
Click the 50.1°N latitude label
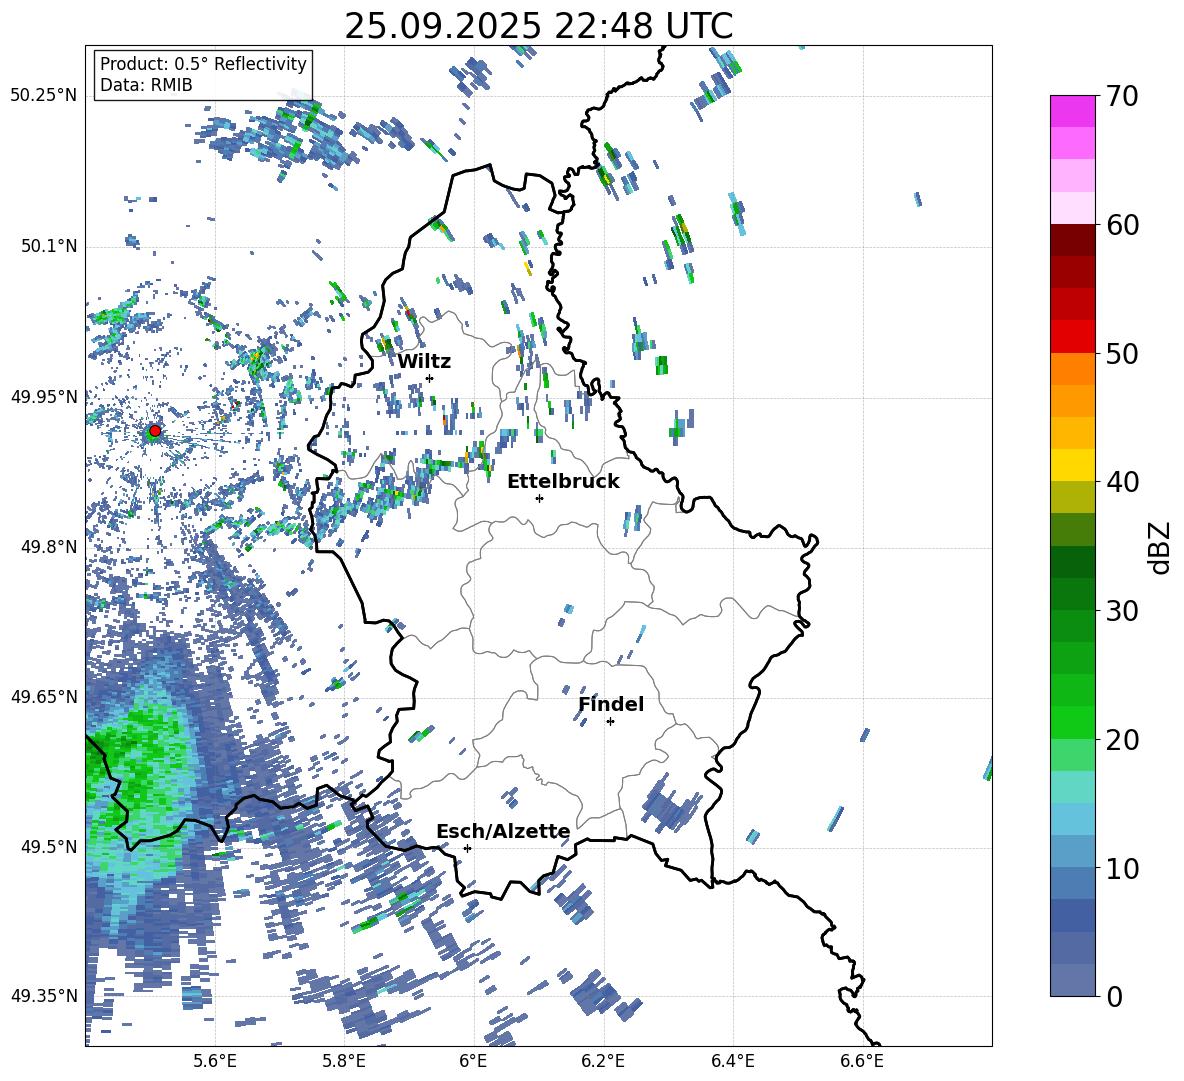pos(48,246)
